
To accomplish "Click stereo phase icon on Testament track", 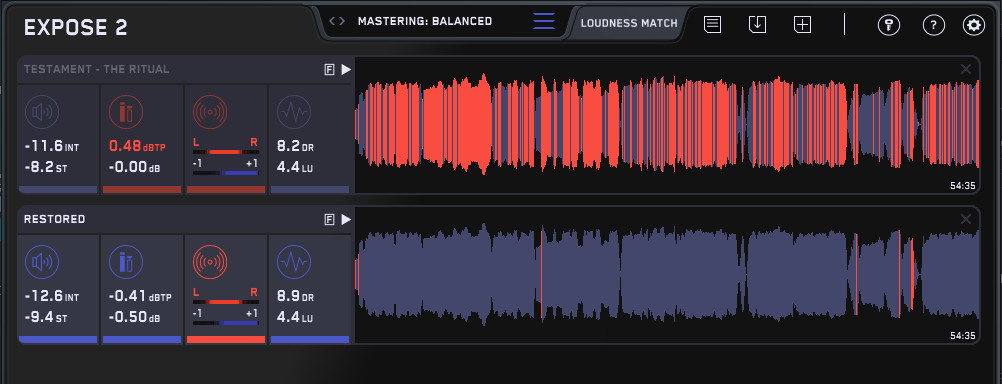I will click(x=210, y=112).
